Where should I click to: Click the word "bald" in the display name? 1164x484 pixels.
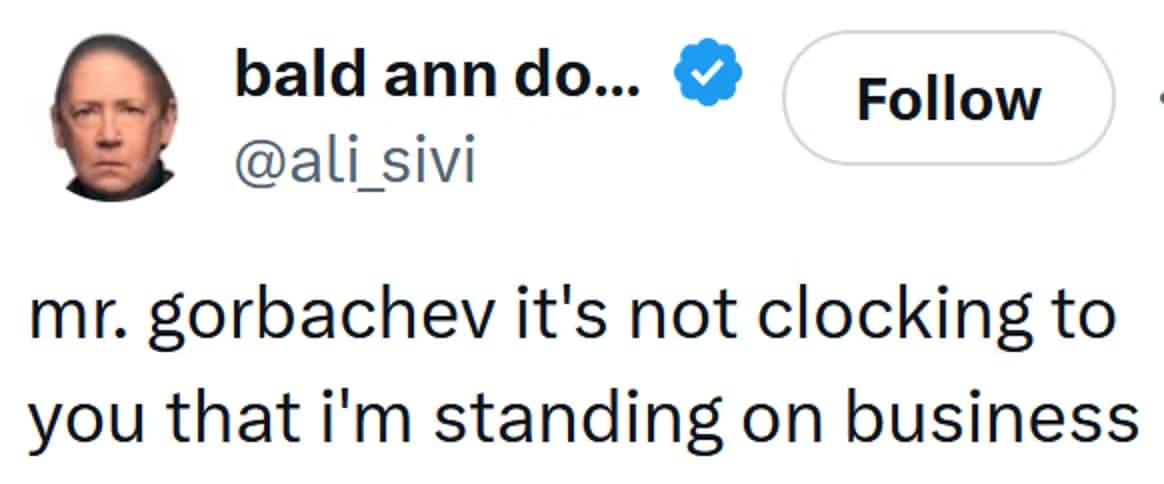(296, 77)
